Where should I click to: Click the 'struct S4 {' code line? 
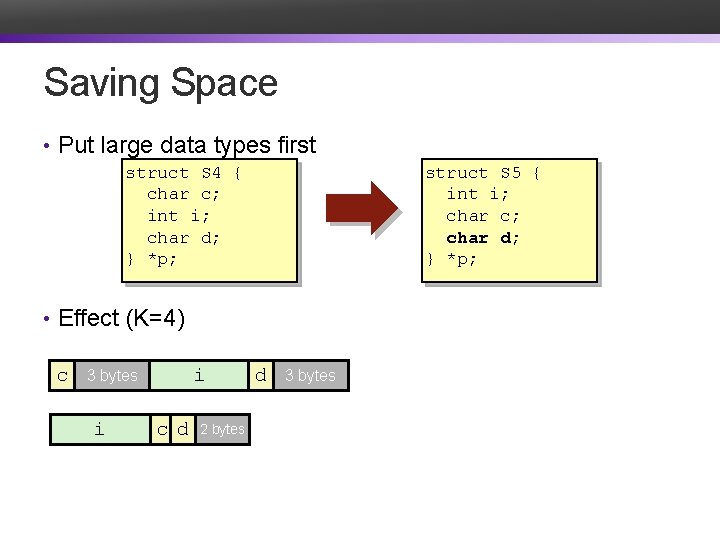[183, 173]
